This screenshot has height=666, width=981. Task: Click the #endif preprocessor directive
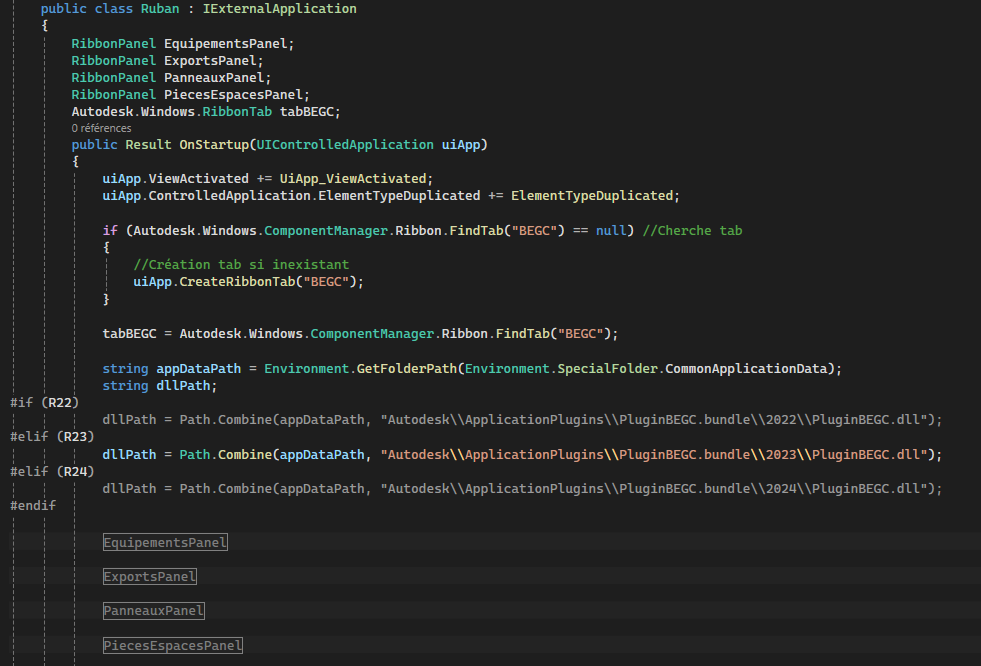coord(33,505)
